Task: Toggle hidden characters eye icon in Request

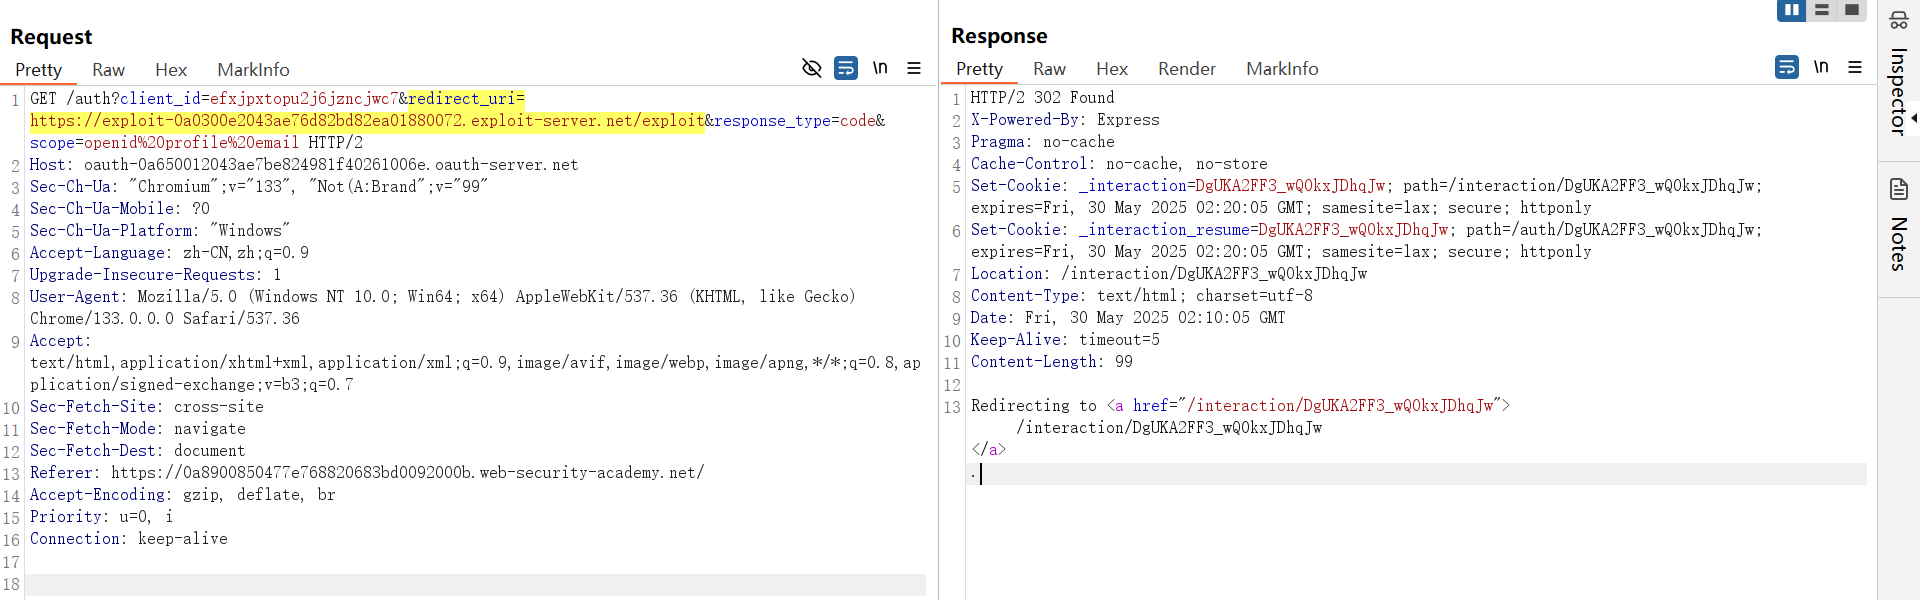Action: tap(812, 68)
